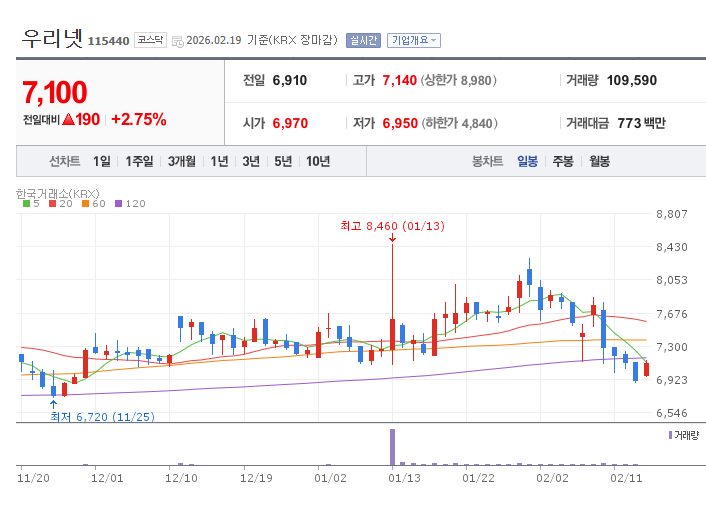Click the 상한가 8,980 text
Viewport: 706px width, 519px height.
point(458,81)
